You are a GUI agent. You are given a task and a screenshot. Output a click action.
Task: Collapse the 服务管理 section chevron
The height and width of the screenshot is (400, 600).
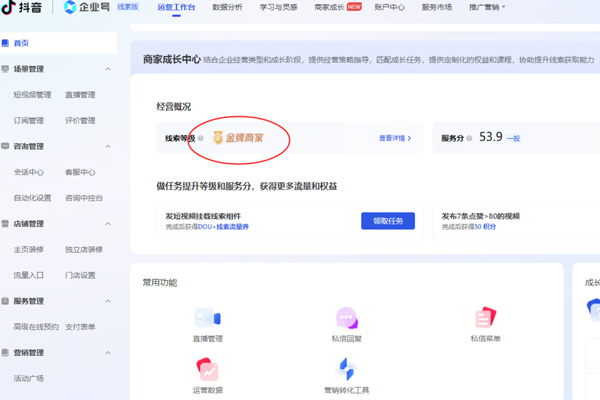[x=108, y=301]
